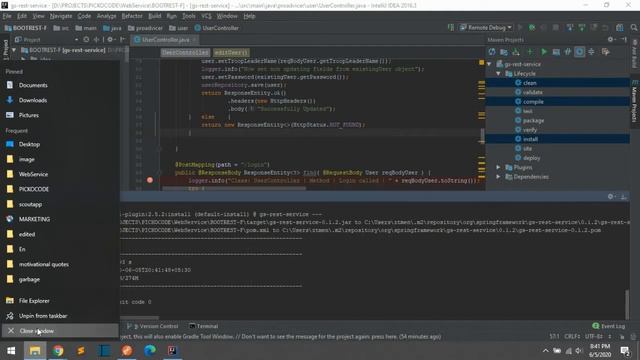Click the Make Project build icon
The width and height of the screenshot is (640, 360).
click(451, 28)
